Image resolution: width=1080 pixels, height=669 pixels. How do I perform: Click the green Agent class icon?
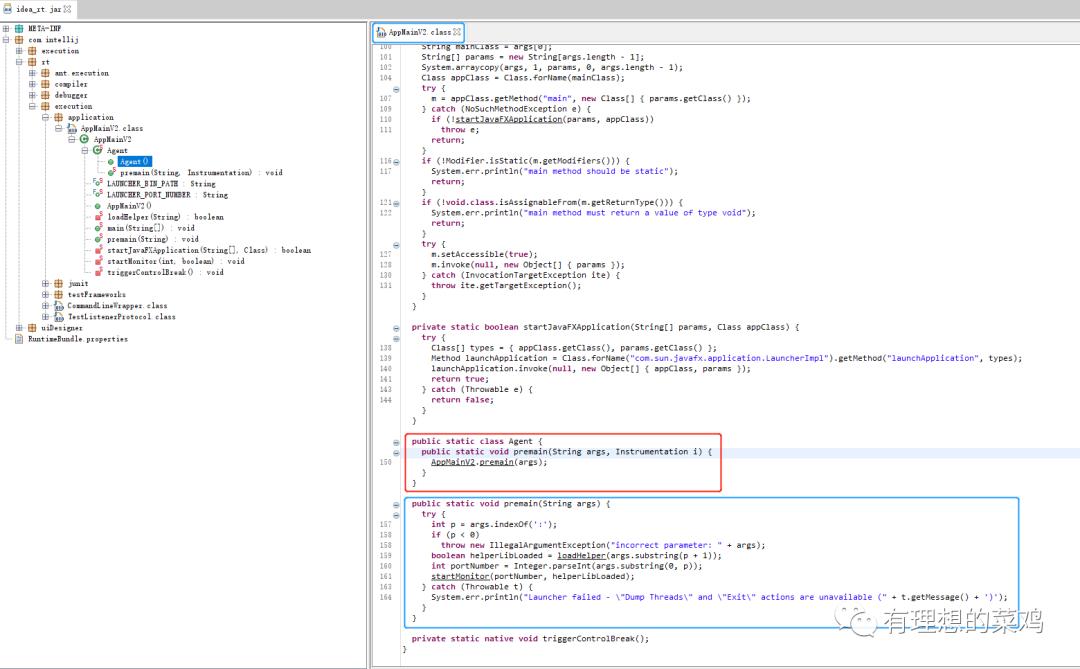97,151
